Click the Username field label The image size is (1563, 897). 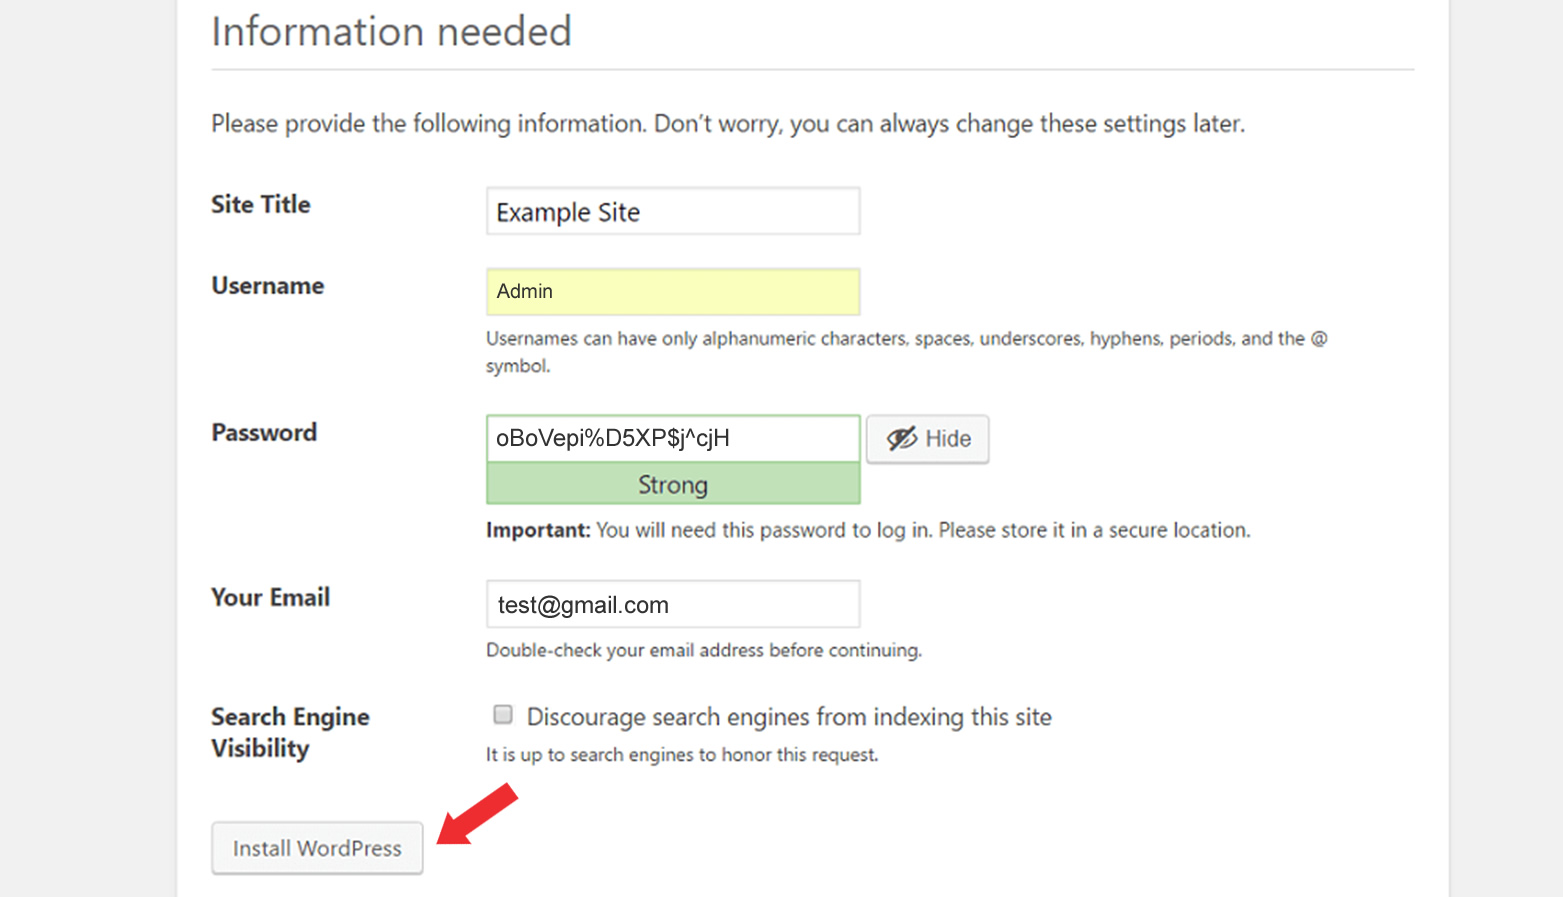pyautogui.click(x=266, y=286)
